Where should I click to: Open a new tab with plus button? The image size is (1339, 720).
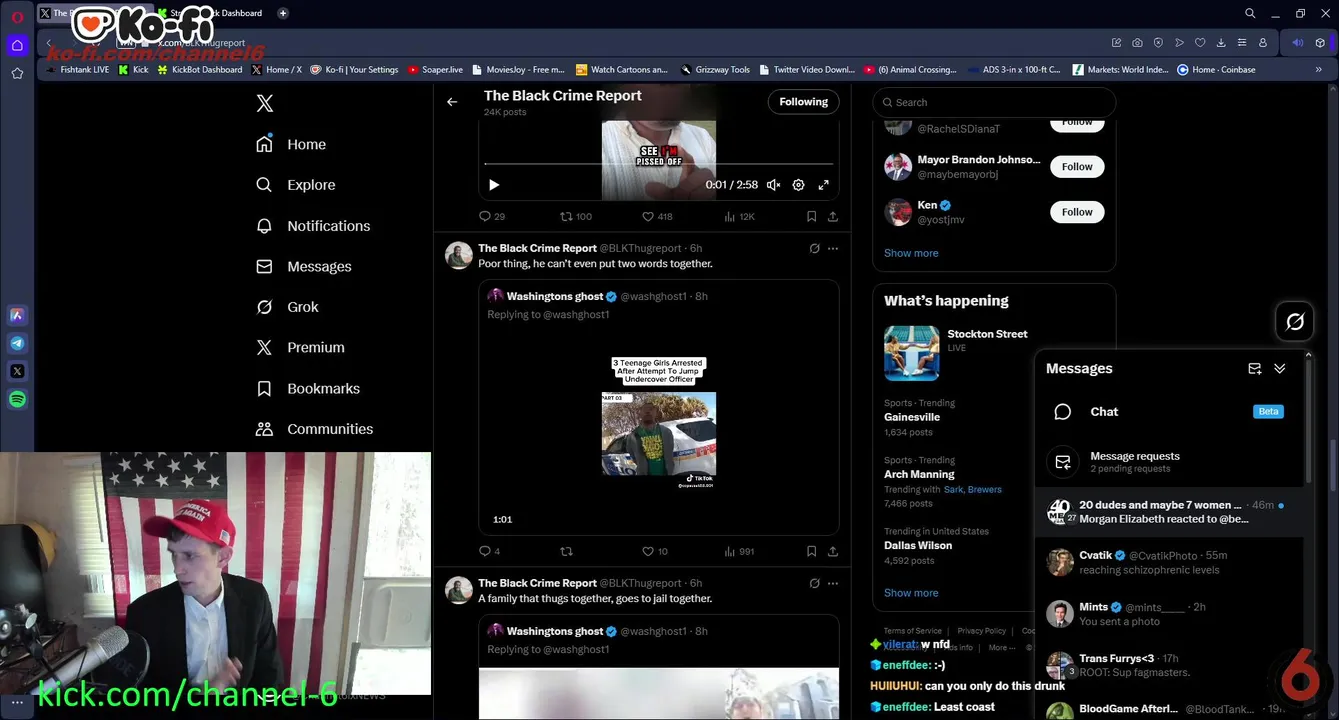283,13
